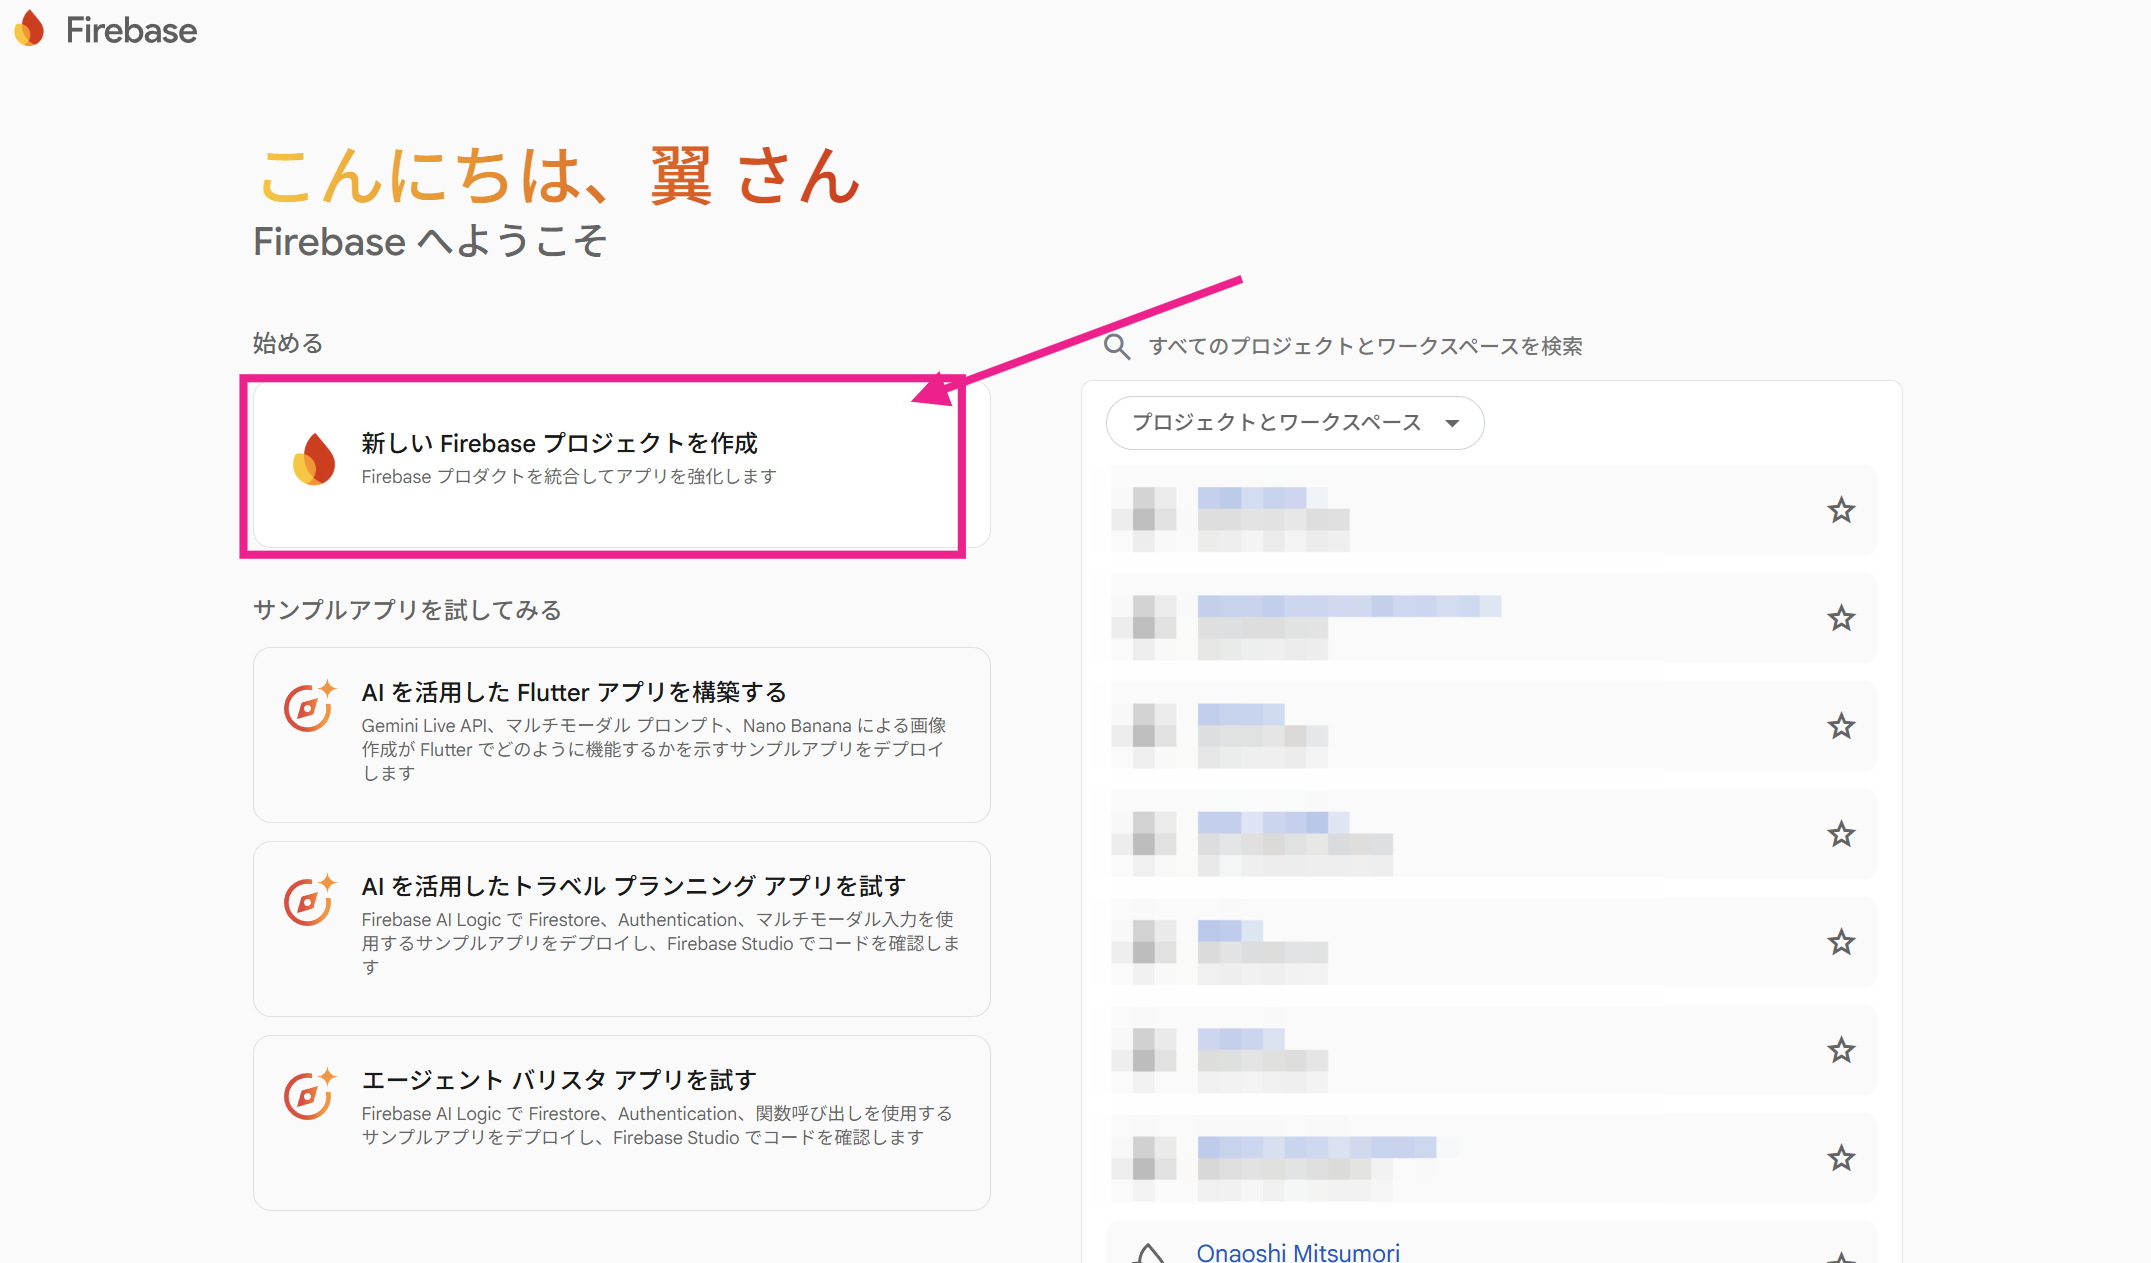Click the Firebase wordmark in header
The height and width of the screenshot is (1263, 2151).
click(x=131, y=31)
